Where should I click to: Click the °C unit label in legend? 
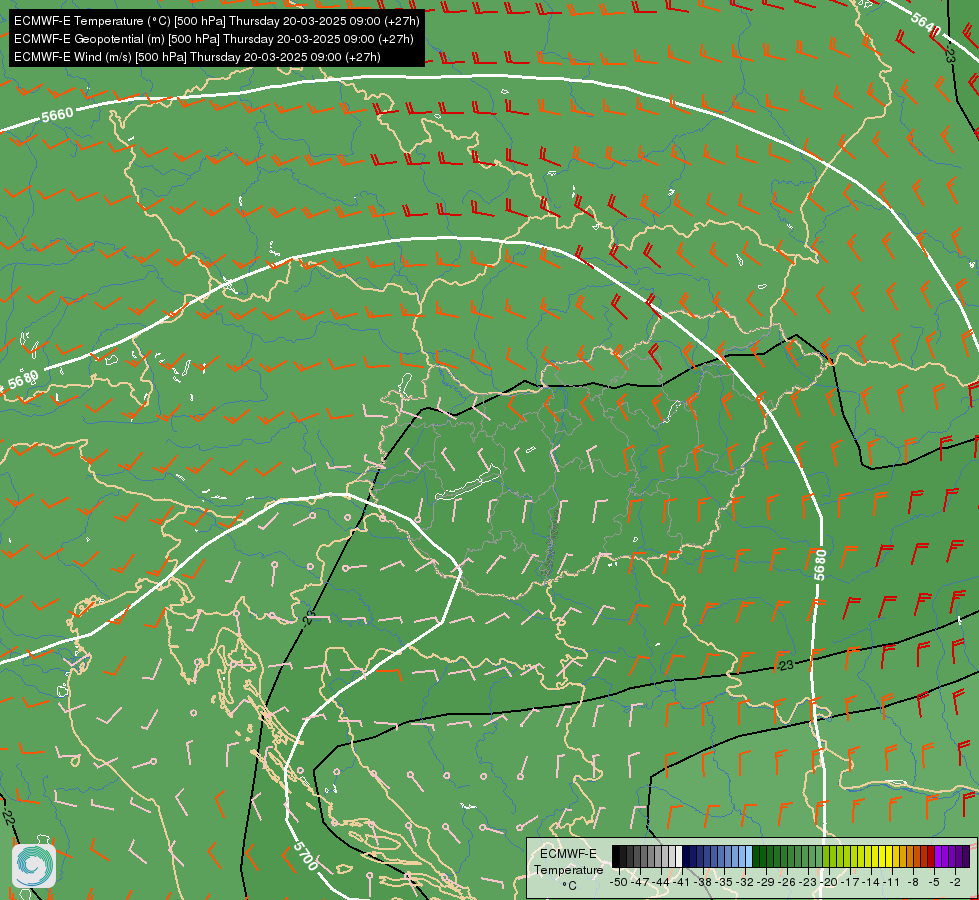(x=569, y=885)
